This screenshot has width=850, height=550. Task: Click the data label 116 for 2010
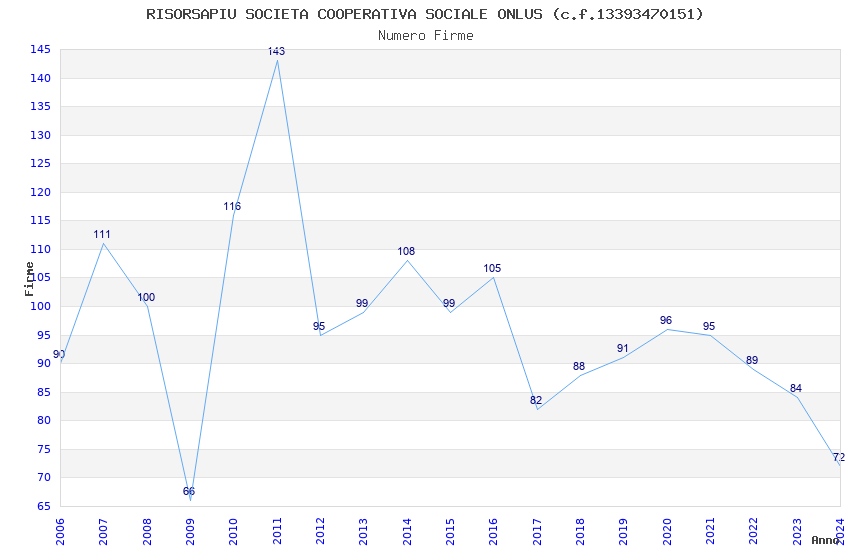[232, 206]
